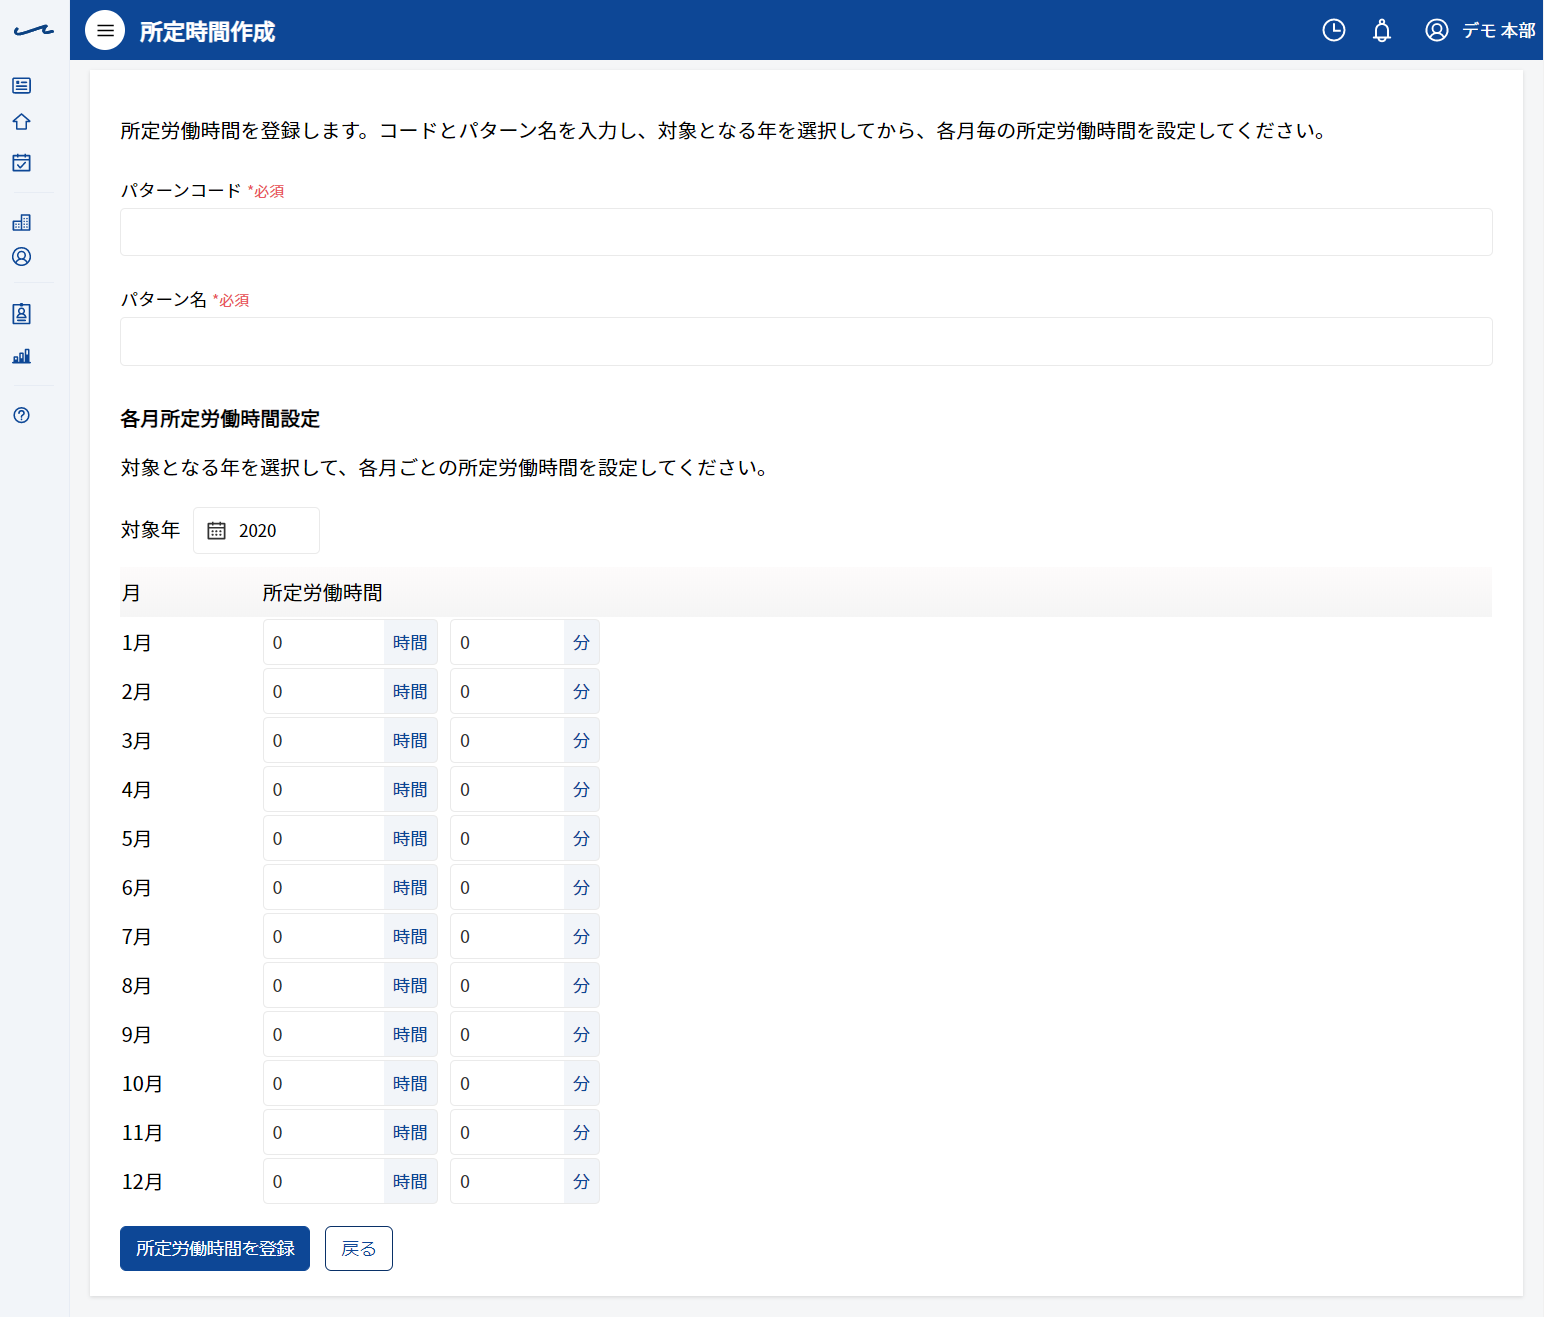Open the user circle sidebar icon

[x=21, y=257]
